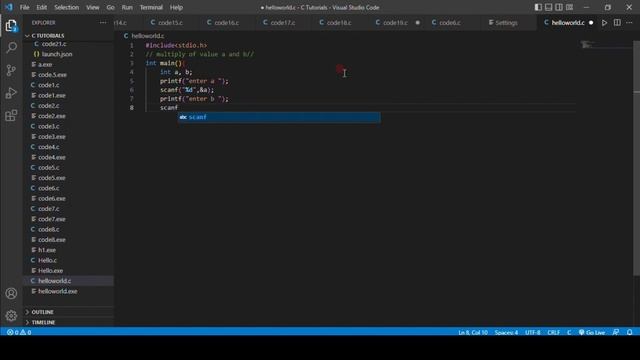This screenshot has height=360, width=640.
Task: Select h1.exe in explorer
Action: [47, 250]
